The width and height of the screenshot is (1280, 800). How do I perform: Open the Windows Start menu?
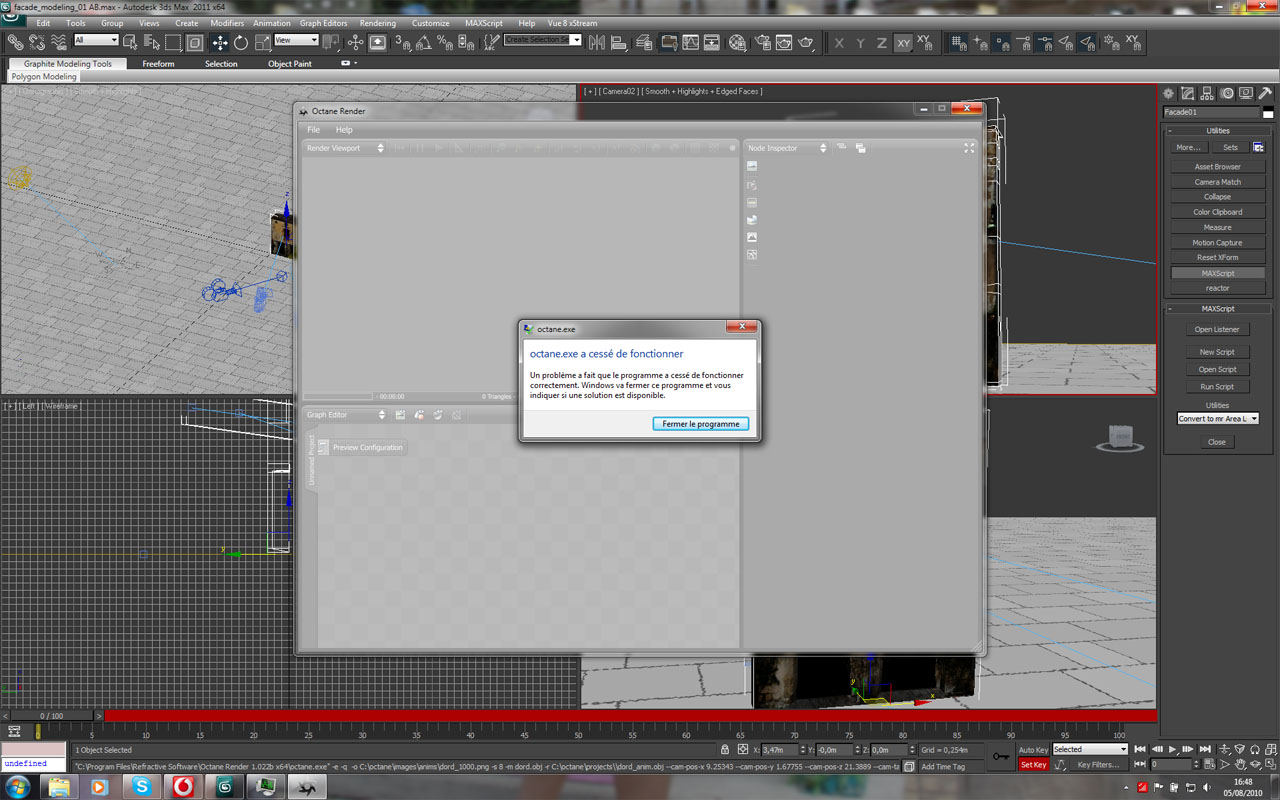pyautogui.click(x=19, y=786)
